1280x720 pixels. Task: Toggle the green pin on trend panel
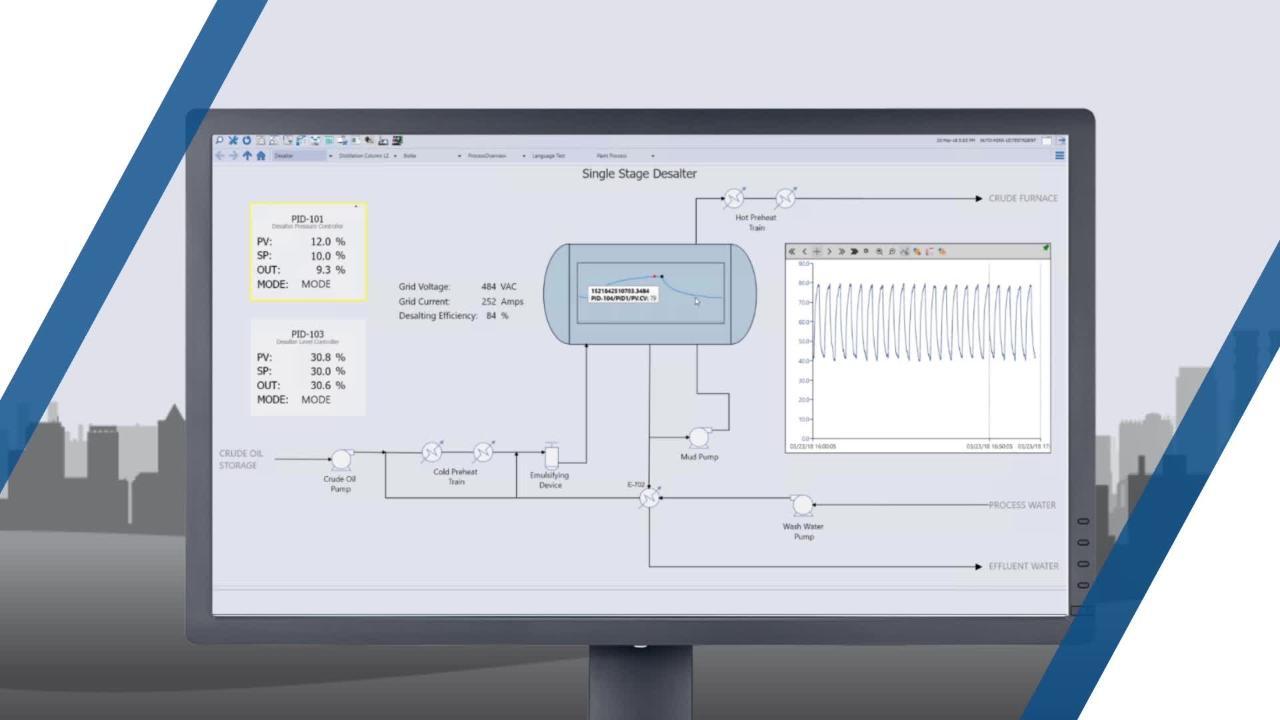1046,247
